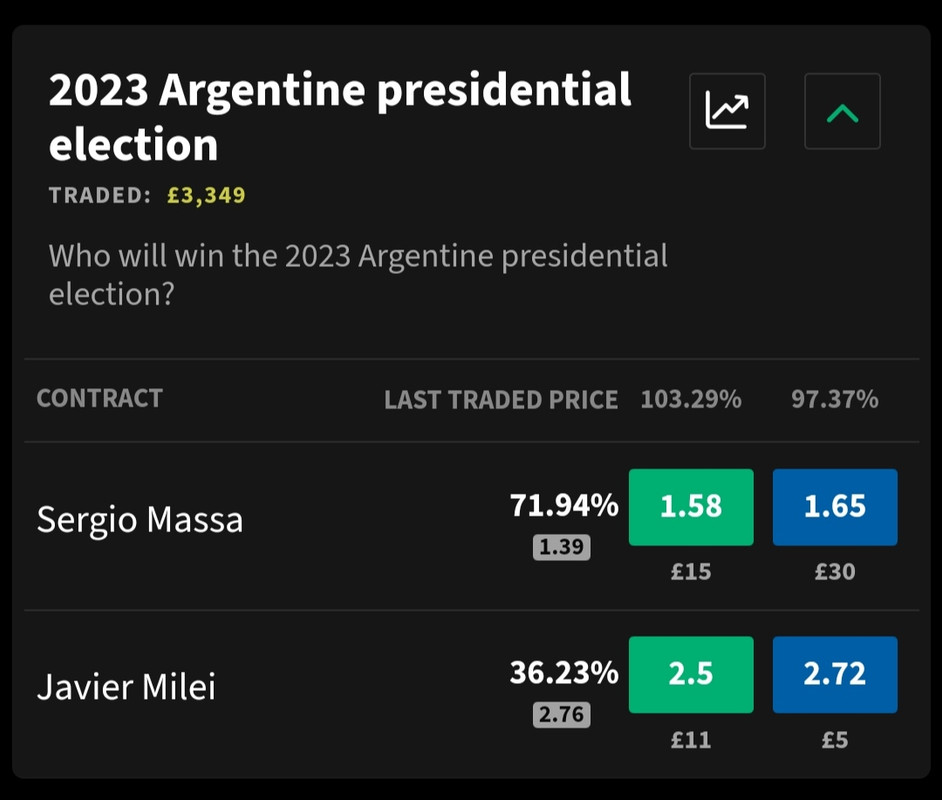Screen dimensions: 942x800
Task: Click the 36.23% last traded price
Action: tap(564, 673)
